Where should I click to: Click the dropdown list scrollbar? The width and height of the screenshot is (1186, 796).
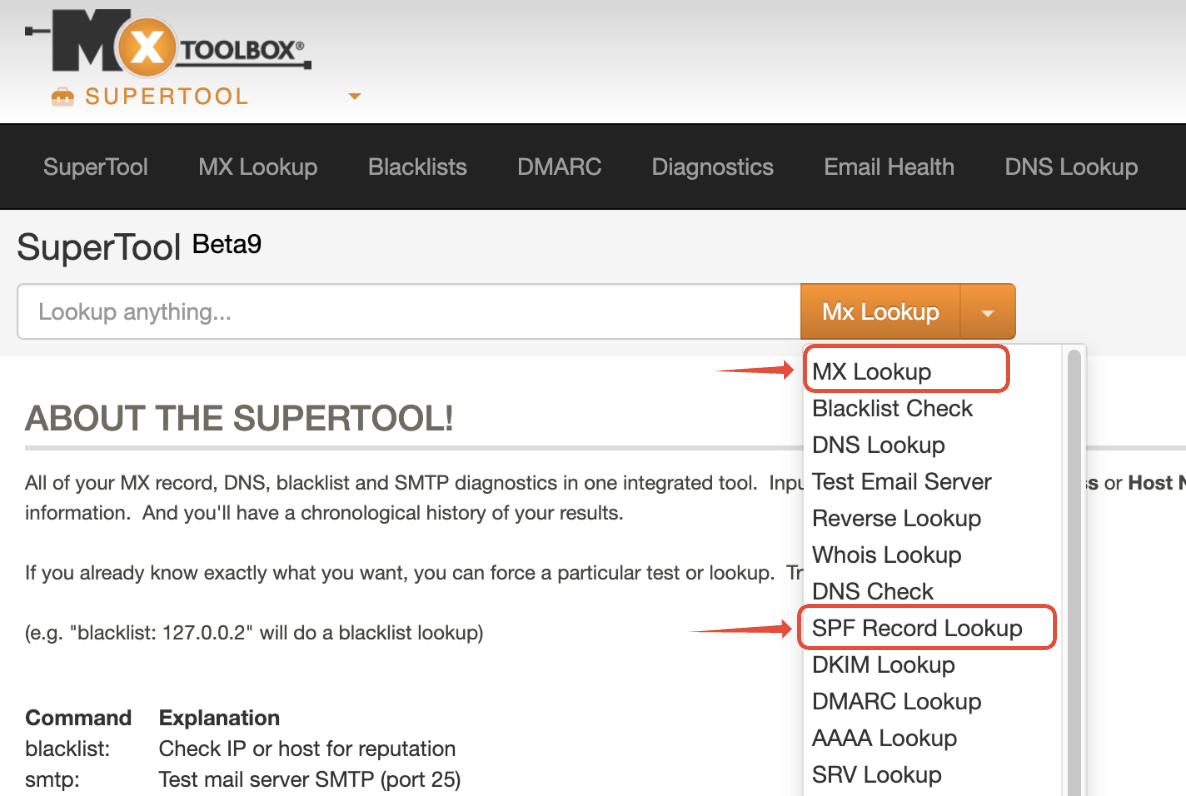1075,560
